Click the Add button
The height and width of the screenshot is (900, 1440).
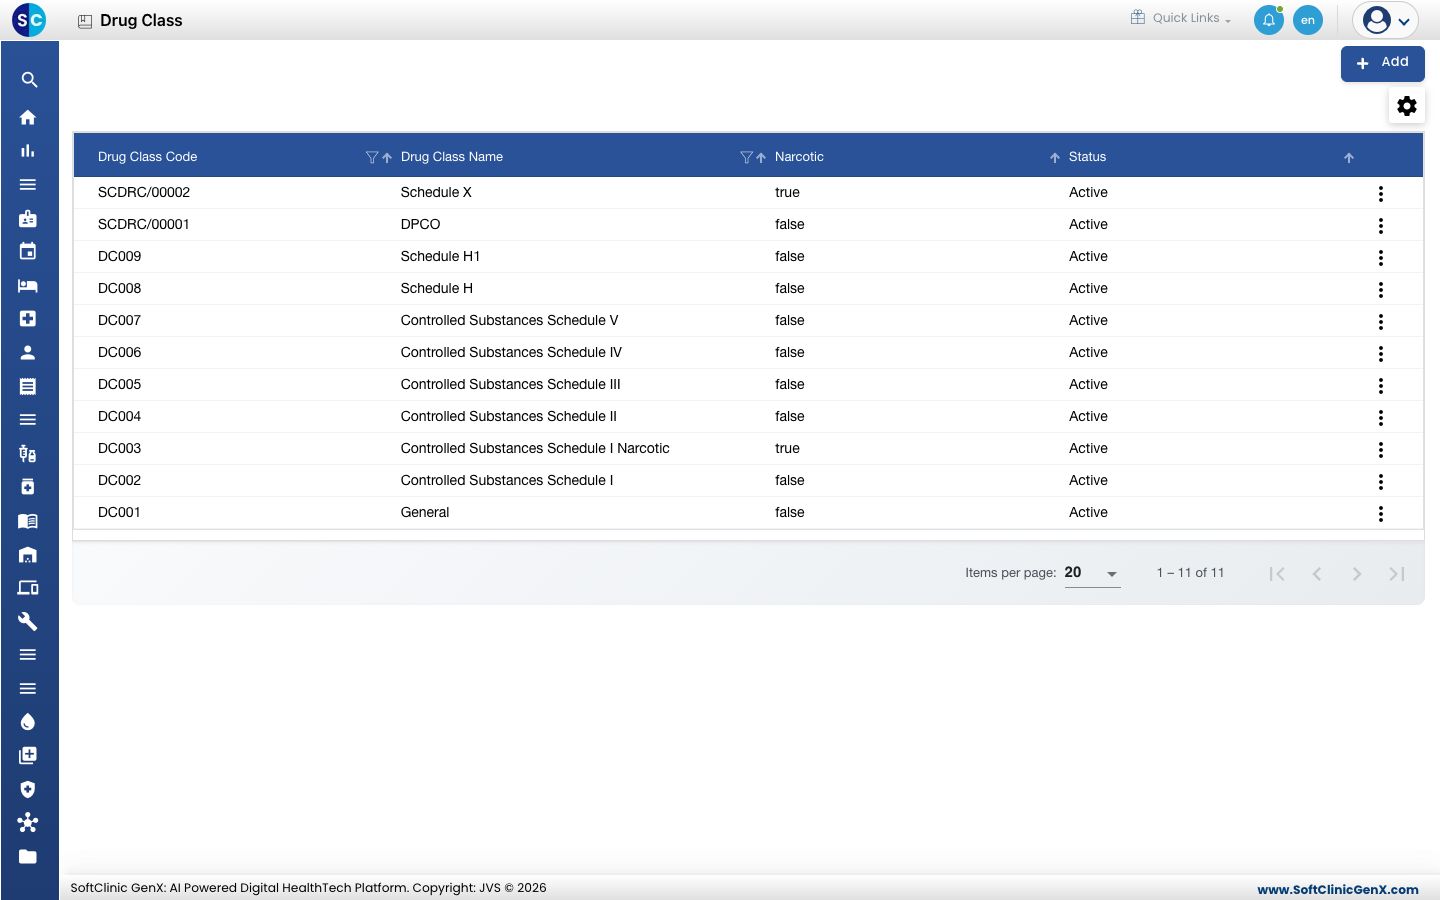(x=1382, y=63)
